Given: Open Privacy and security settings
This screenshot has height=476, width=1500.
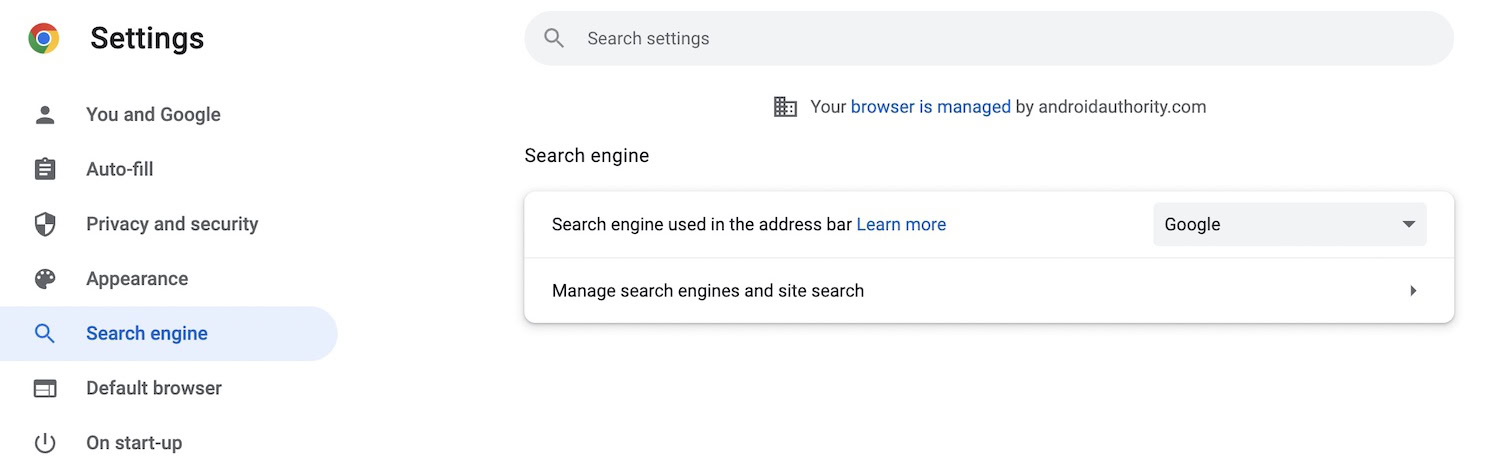Looking at the screenshot, I should coord(172,224).
